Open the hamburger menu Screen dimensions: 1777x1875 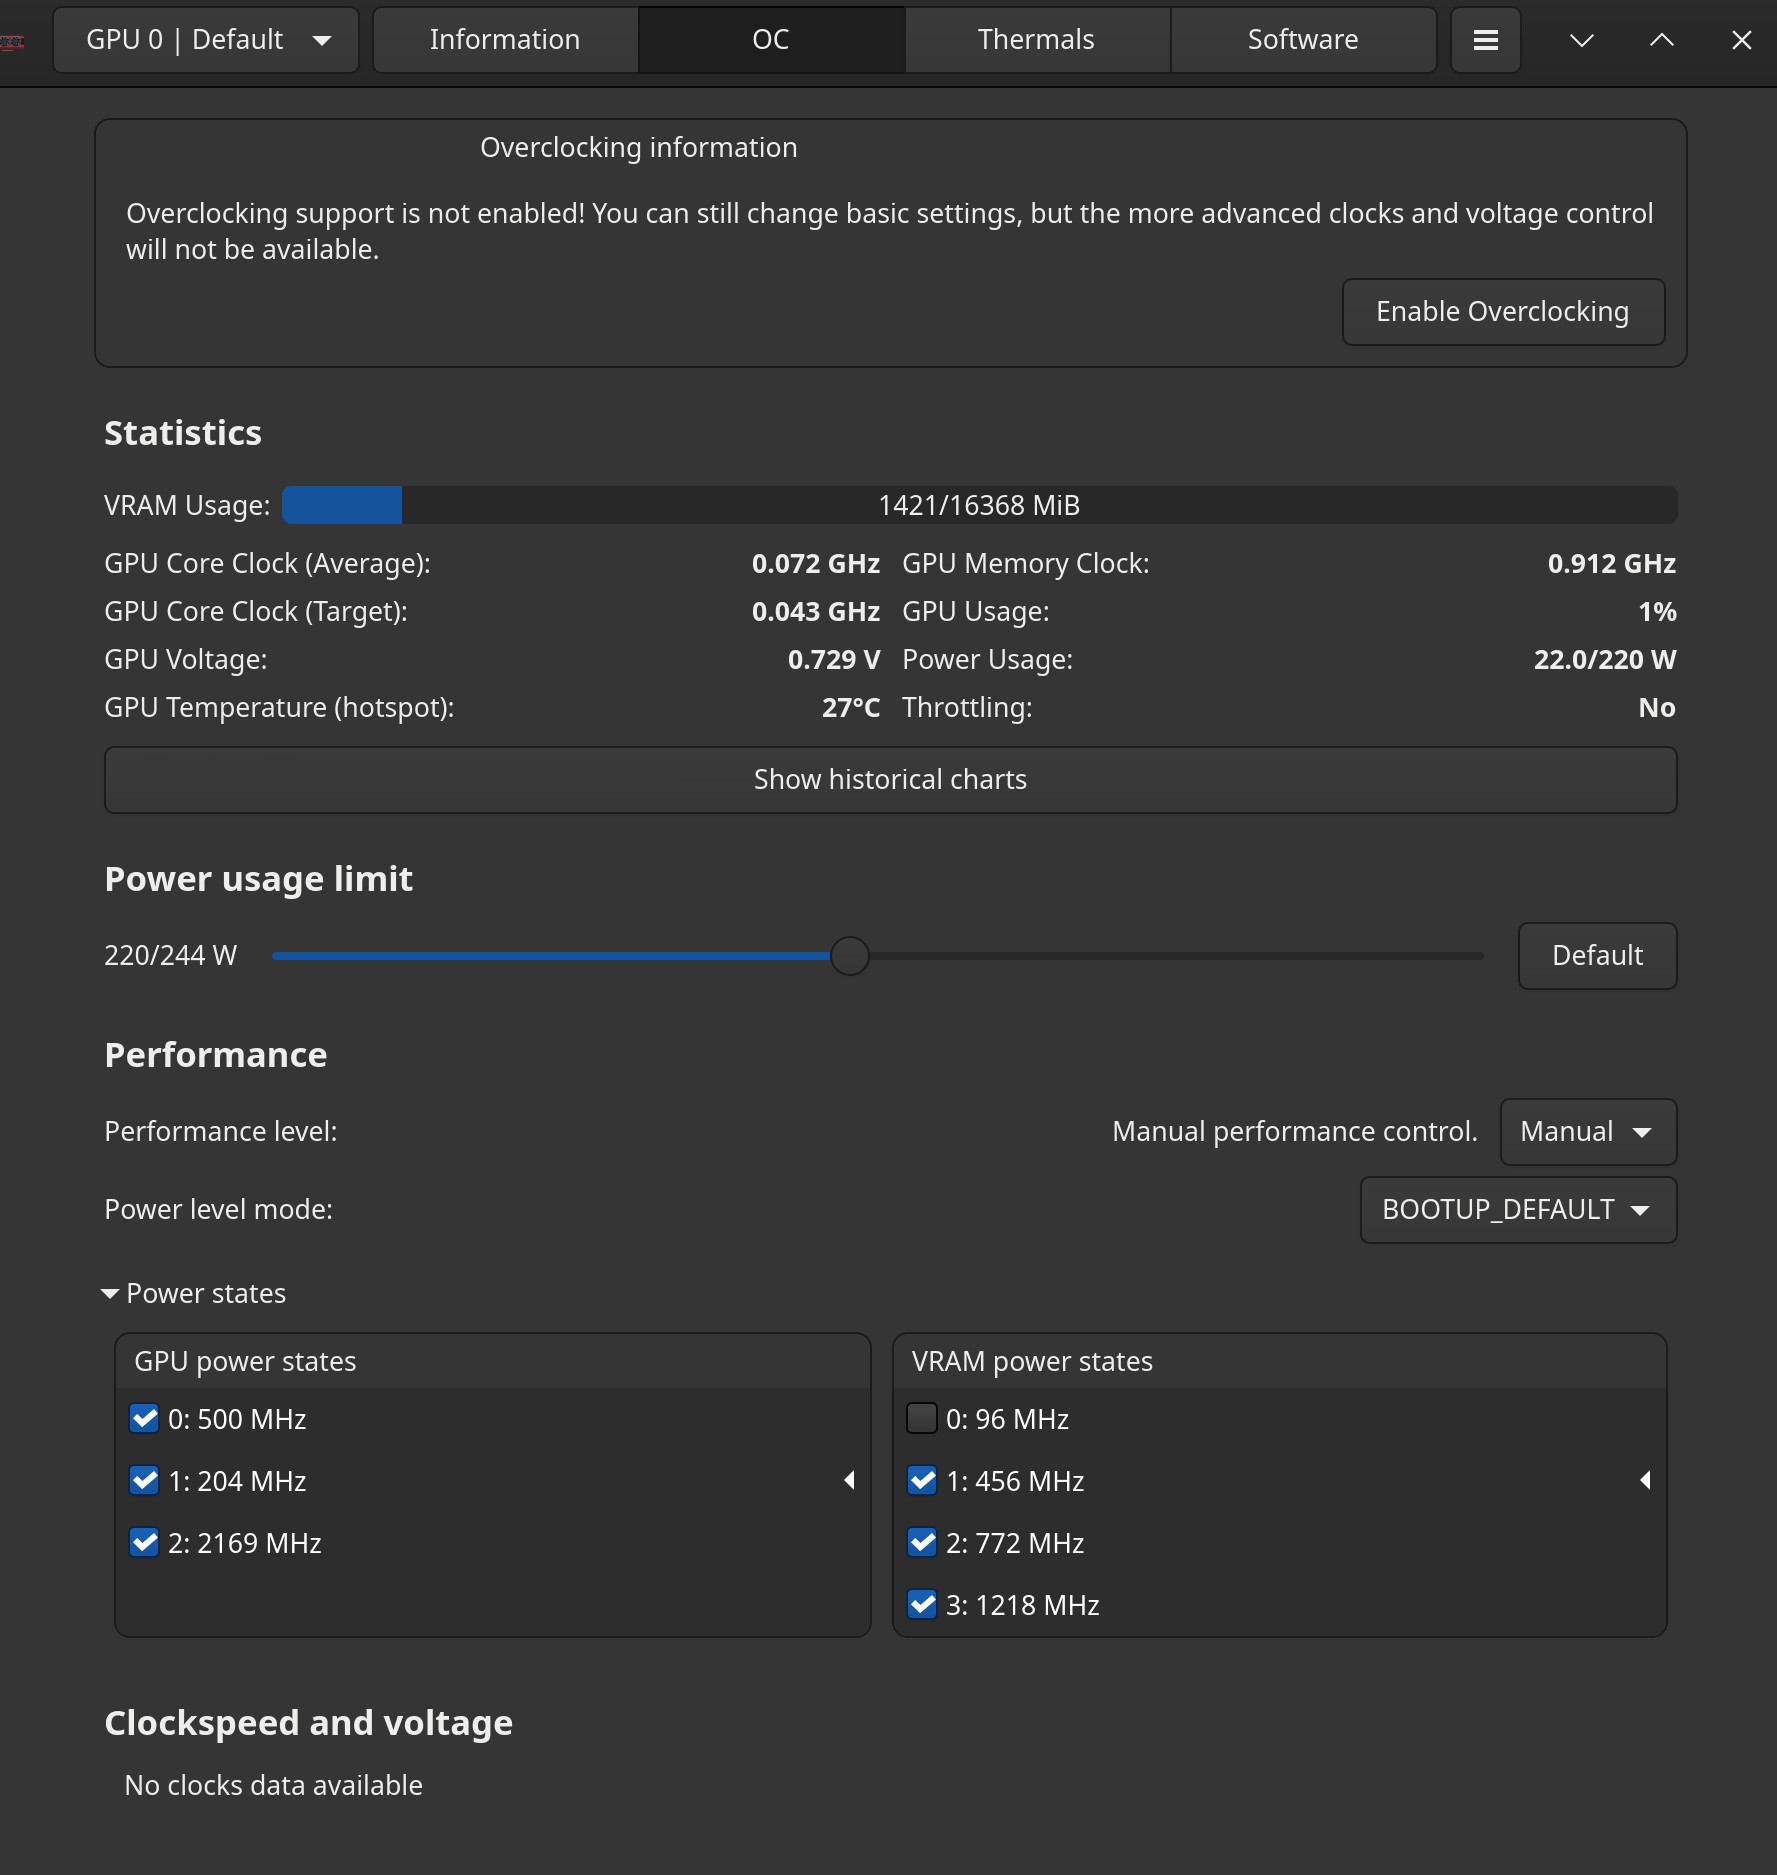tap(1485, 40)
